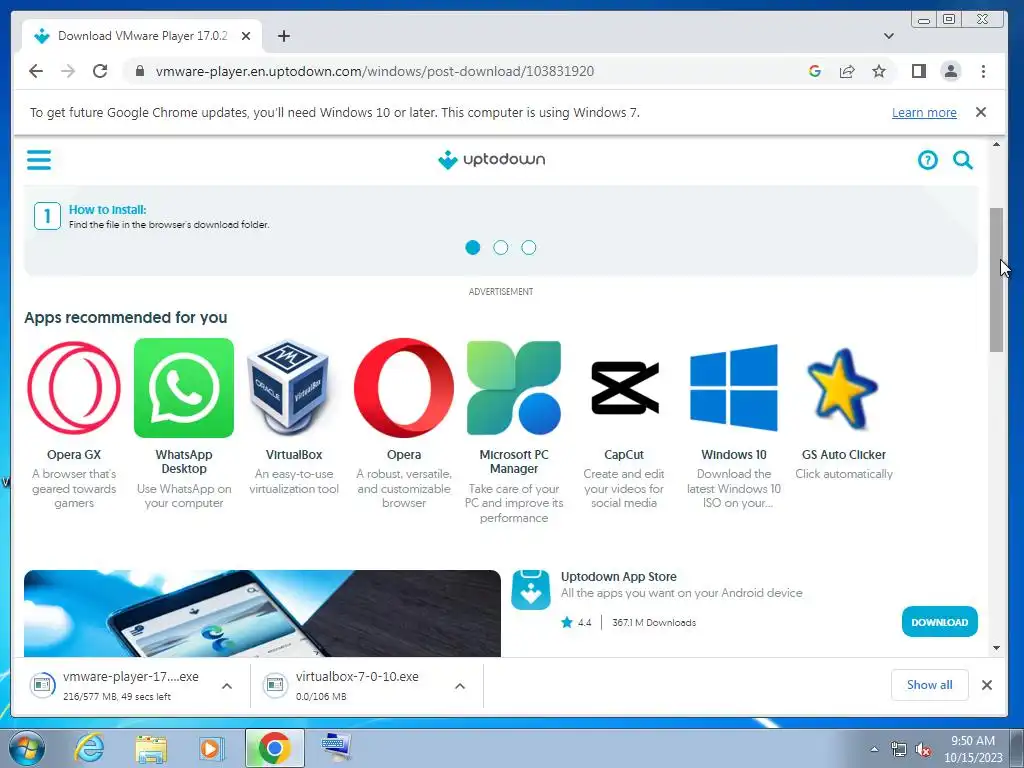Open the Chrome profile avatar
The image size is (1024, 768).
point(951,71)
